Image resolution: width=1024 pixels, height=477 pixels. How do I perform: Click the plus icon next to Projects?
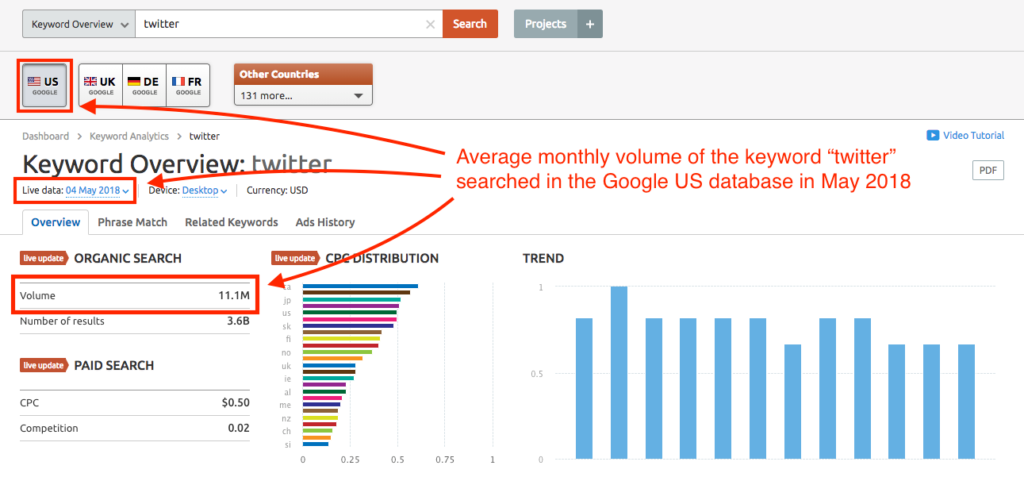(x=589, y=24)
